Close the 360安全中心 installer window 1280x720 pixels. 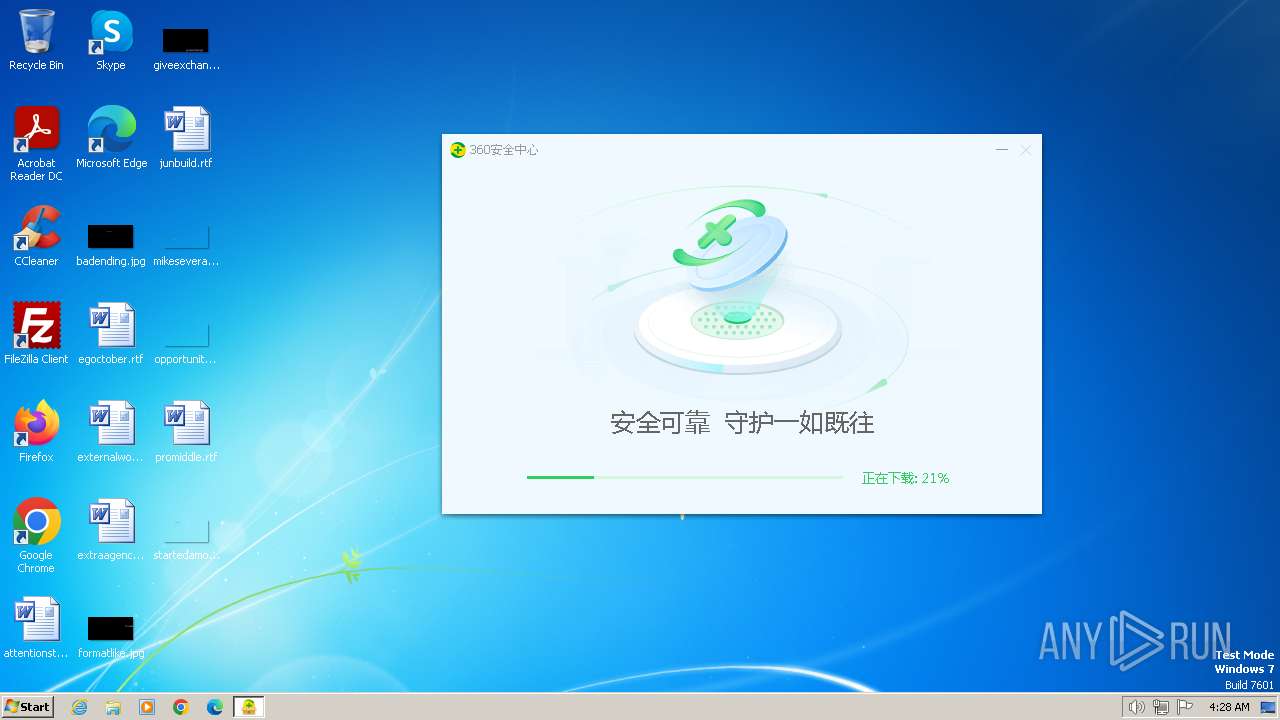tap(1026, 150)
